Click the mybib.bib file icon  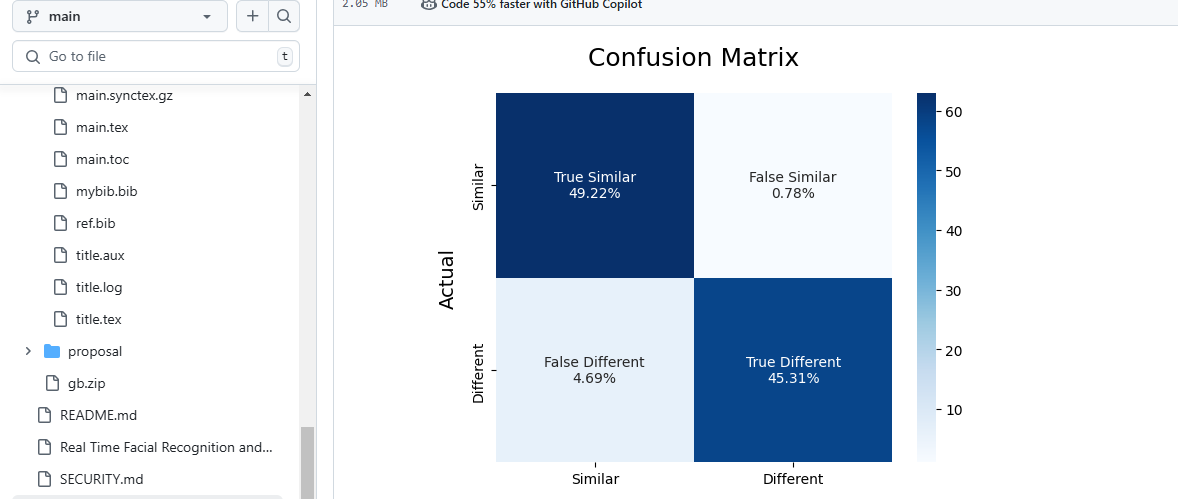coord(60,192)
